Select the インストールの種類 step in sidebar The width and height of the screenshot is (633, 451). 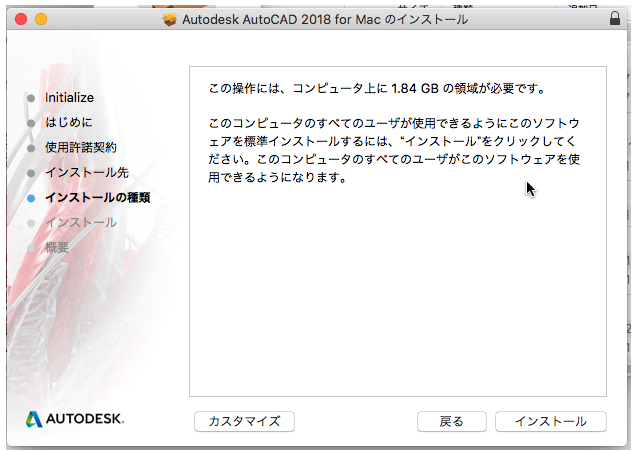click(98, 197)
